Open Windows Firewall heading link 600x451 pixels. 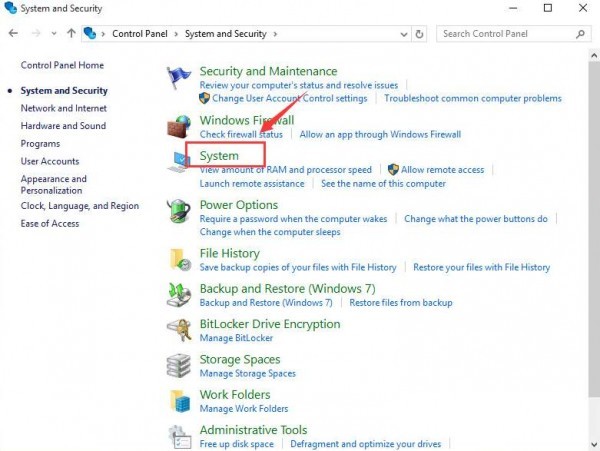(x=247, y=120)
